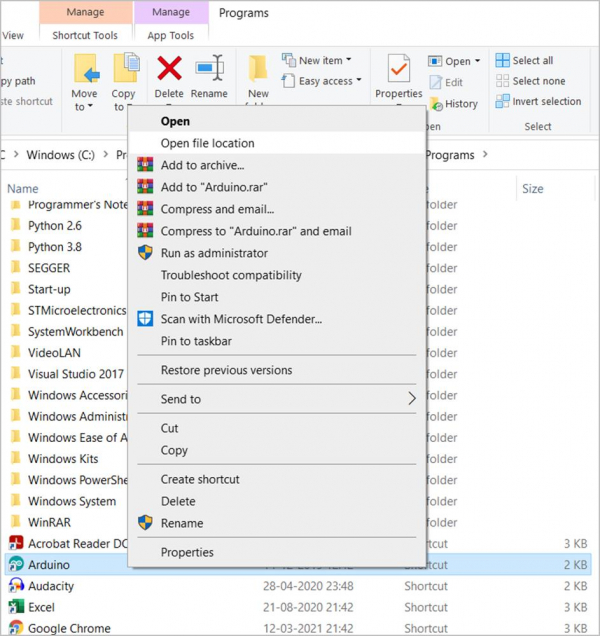The height and width of the screenshot is (636, 600).
Task: Select the Windows Kits folder
Action: tap(63, 458)
